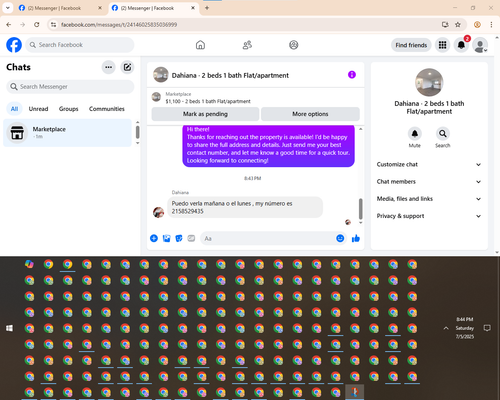Screen dimensions: 500x400
Task: Click the More options button
Action: tap(310, 114)
